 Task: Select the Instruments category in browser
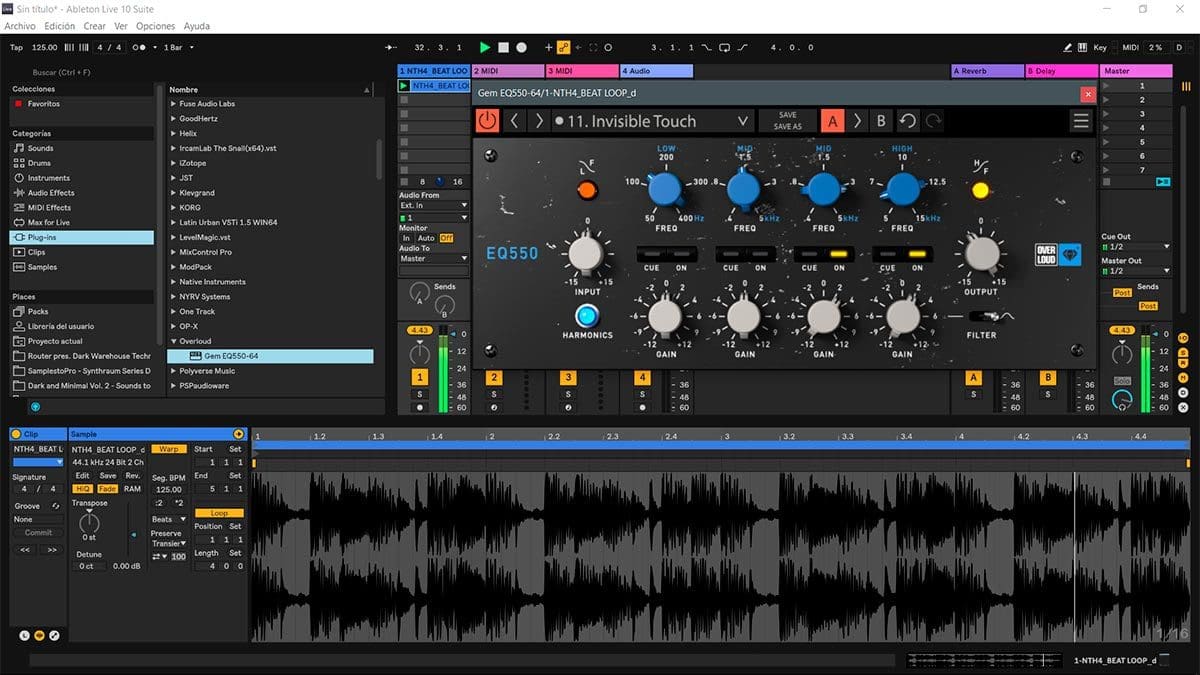[82, 178]
